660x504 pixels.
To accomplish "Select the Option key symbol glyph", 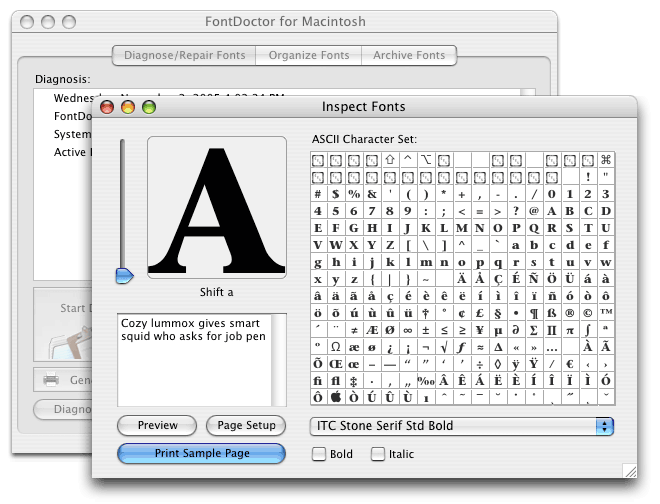I will tap(426, 160).
